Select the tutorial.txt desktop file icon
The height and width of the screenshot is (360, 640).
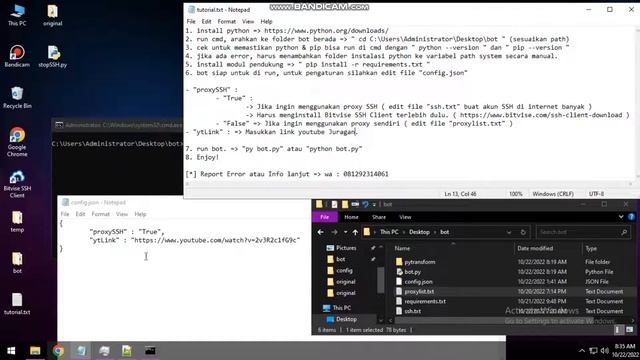point(17,304)
